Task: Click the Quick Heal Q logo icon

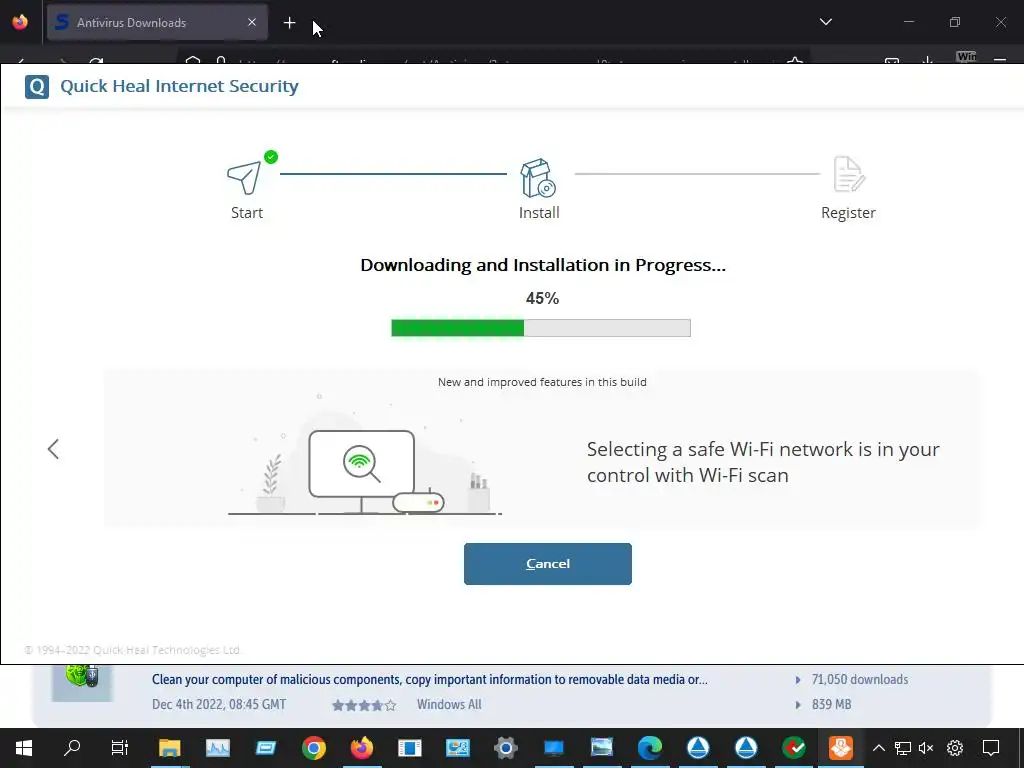Action: pos(37,86)
